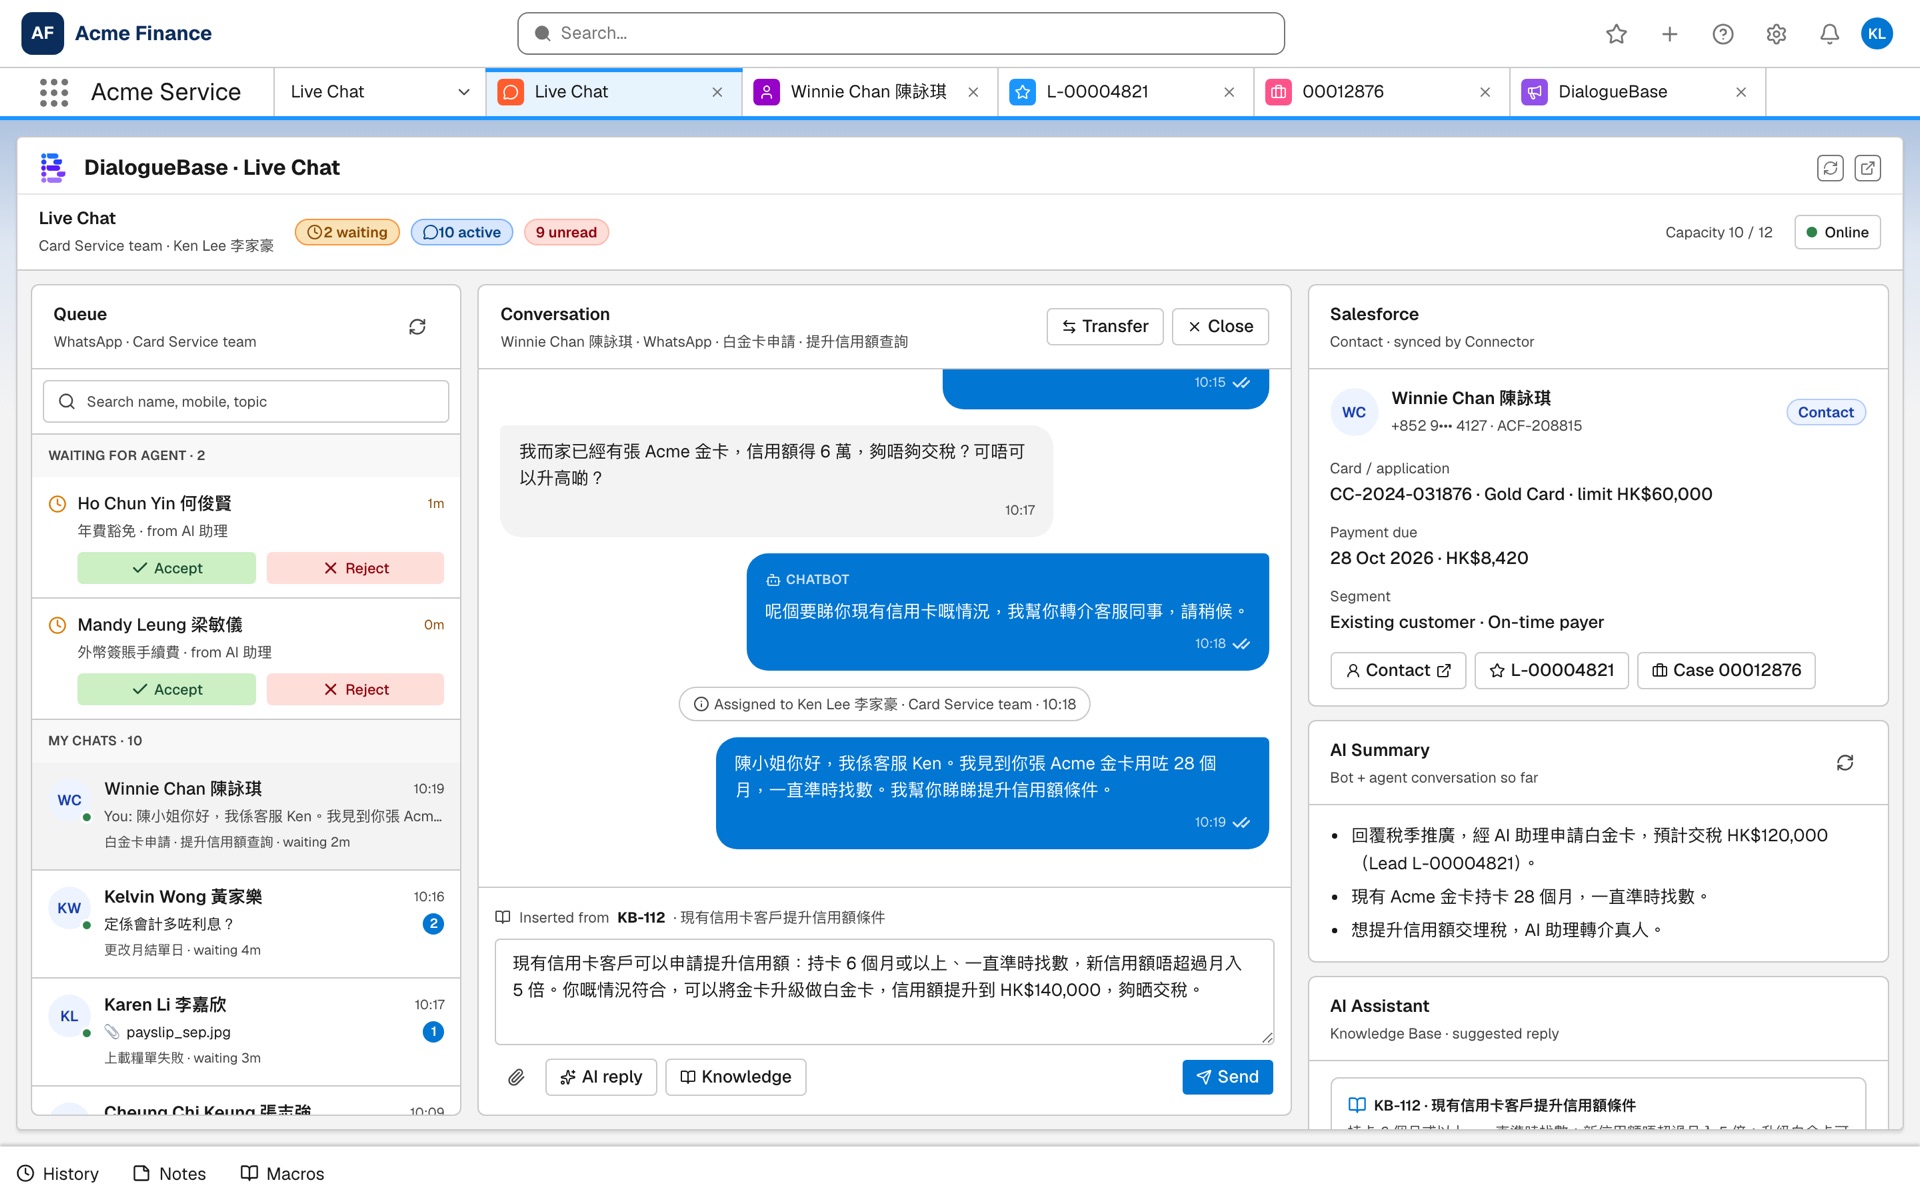Generate an AI reply

pos(601,1077)
